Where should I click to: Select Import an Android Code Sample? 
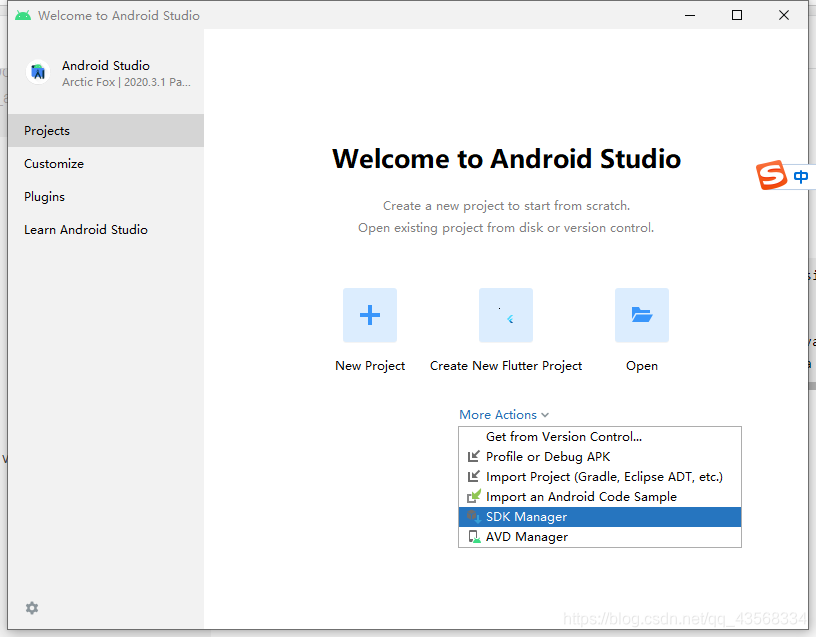[x=600, y=496]
